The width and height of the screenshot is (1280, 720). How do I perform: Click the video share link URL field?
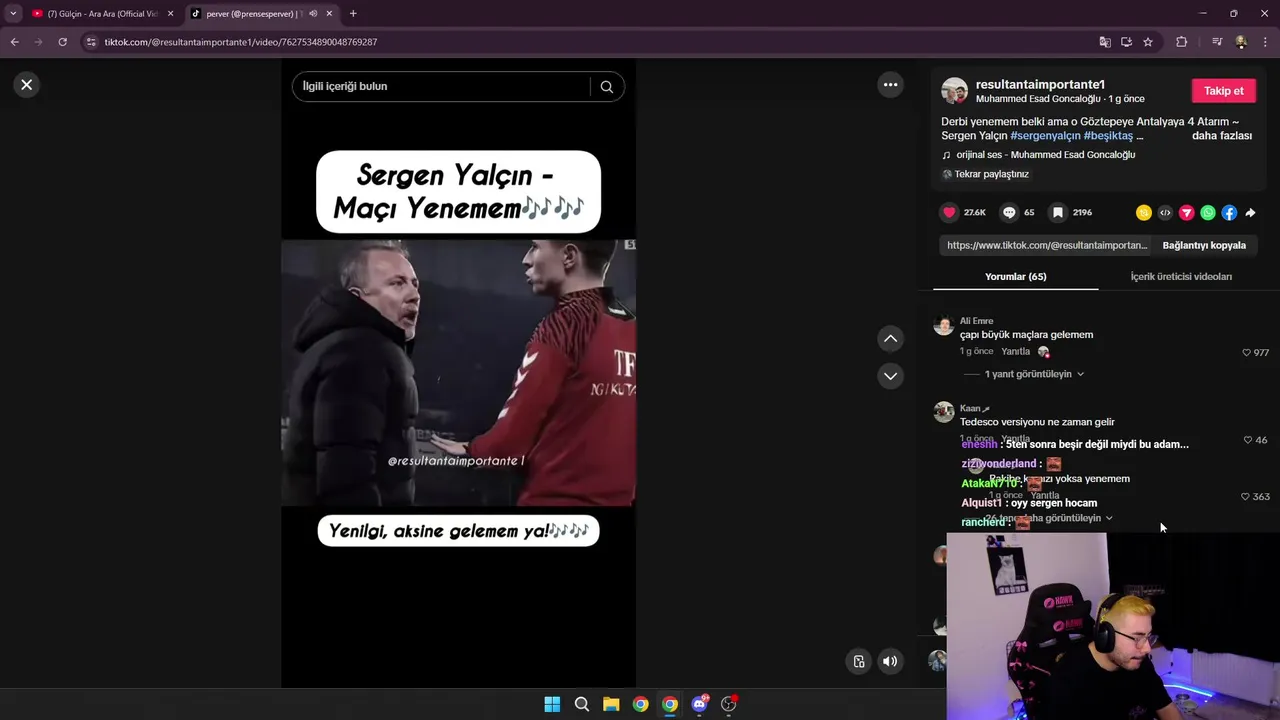1047,245
